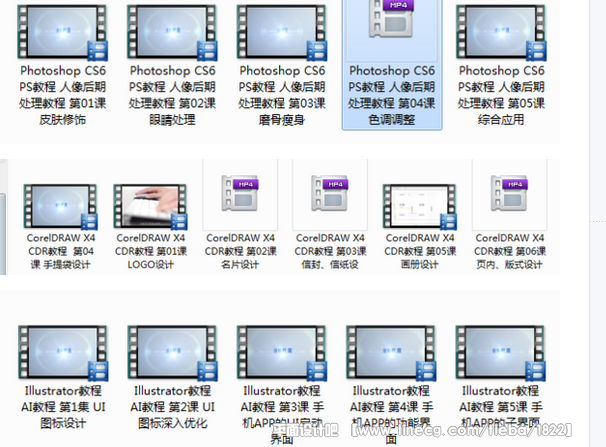Click file name ending '第03课 磨骨瘦身'
606x447 pixels.
(282, 95)
